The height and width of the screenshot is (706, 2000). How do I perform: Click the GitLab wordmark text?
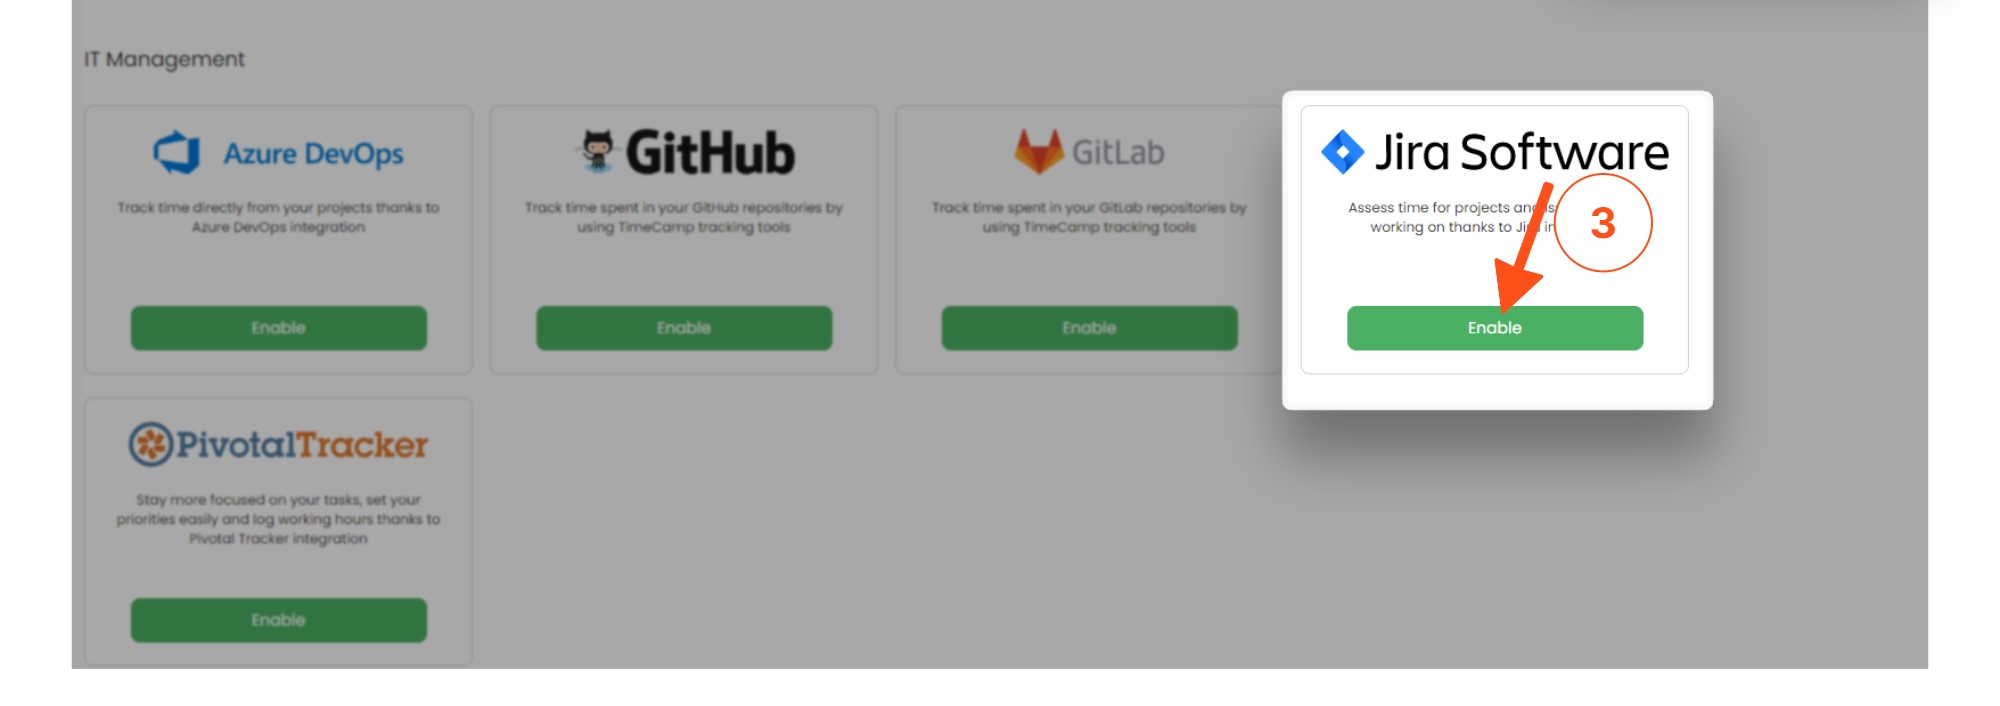1118,153
